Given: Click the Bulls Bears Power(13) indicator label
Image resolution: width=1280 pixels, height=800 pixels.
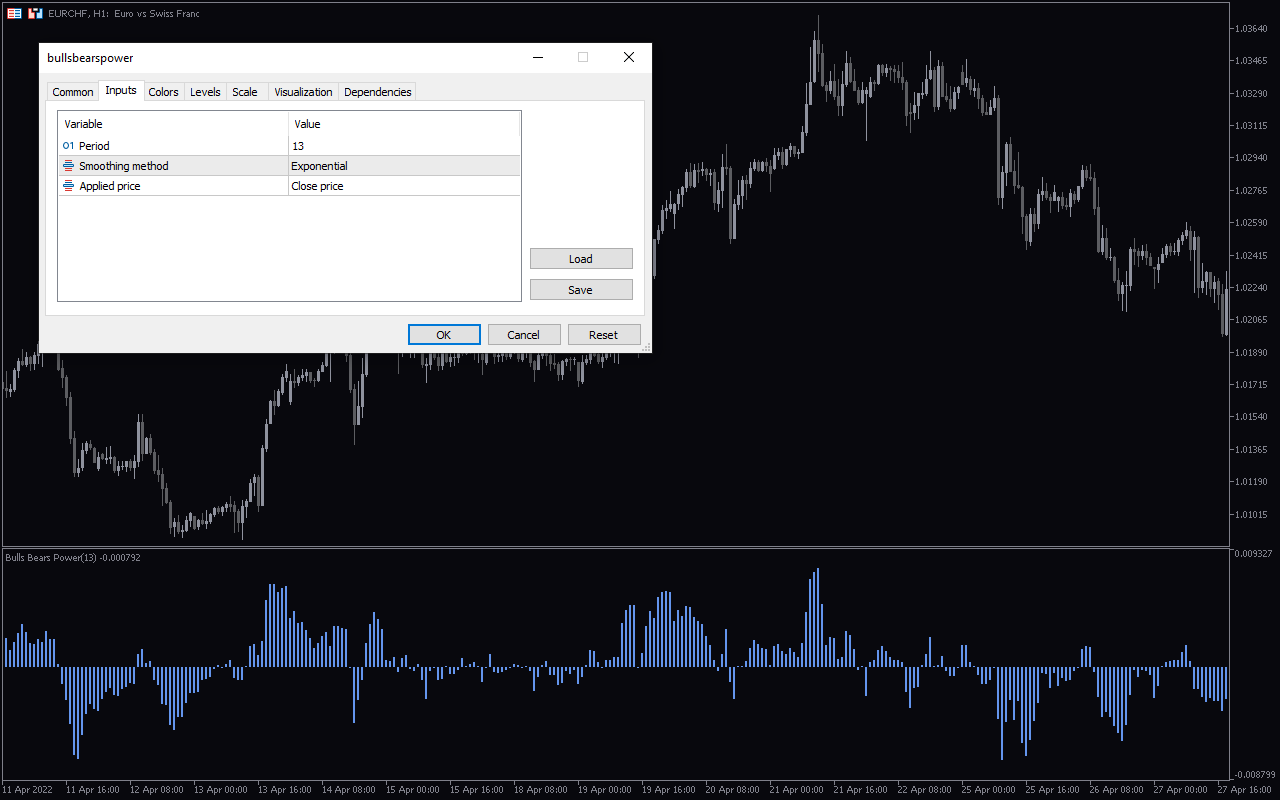Looking at the screenshot, I should (x=73, y=557).
